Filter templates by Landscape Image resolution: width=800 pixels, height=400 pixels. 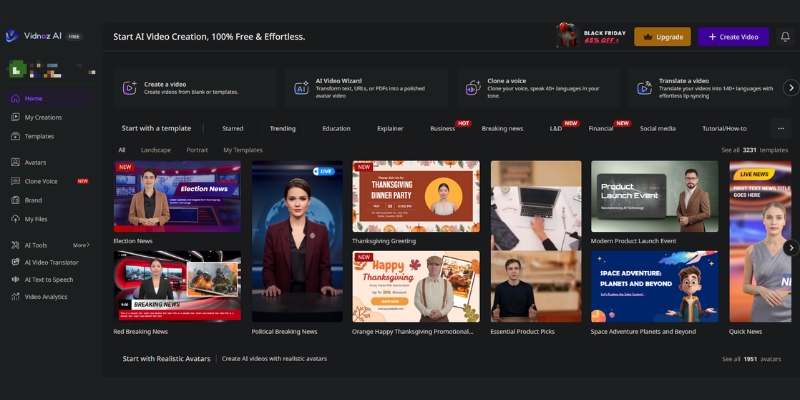point(156,150)
